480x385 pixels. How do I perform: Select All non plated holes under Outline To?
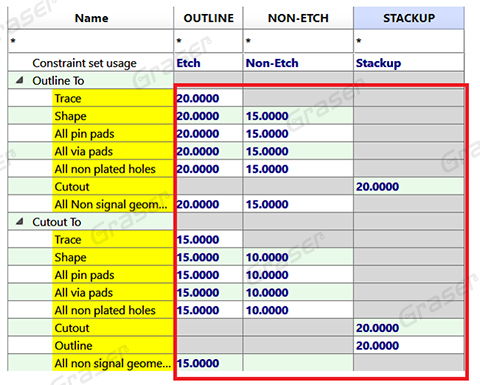click(x=113, y=169)
